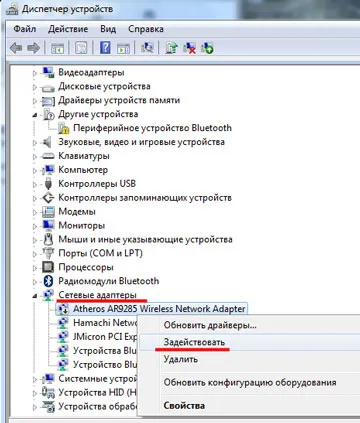This screenshot has width=360, height=423.
Task: Collapse the Сетевые адаптеры node
Action: (x=35, y=296)
